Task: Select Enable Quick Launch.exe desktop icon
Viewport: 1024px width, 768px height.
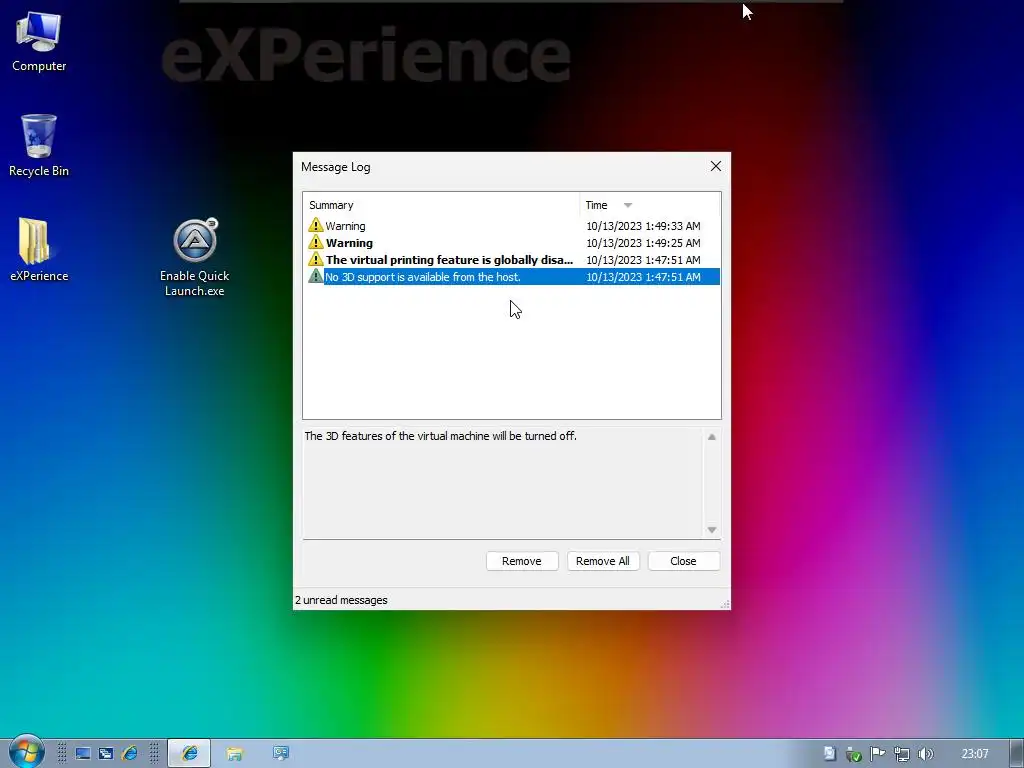Action: 195,257
